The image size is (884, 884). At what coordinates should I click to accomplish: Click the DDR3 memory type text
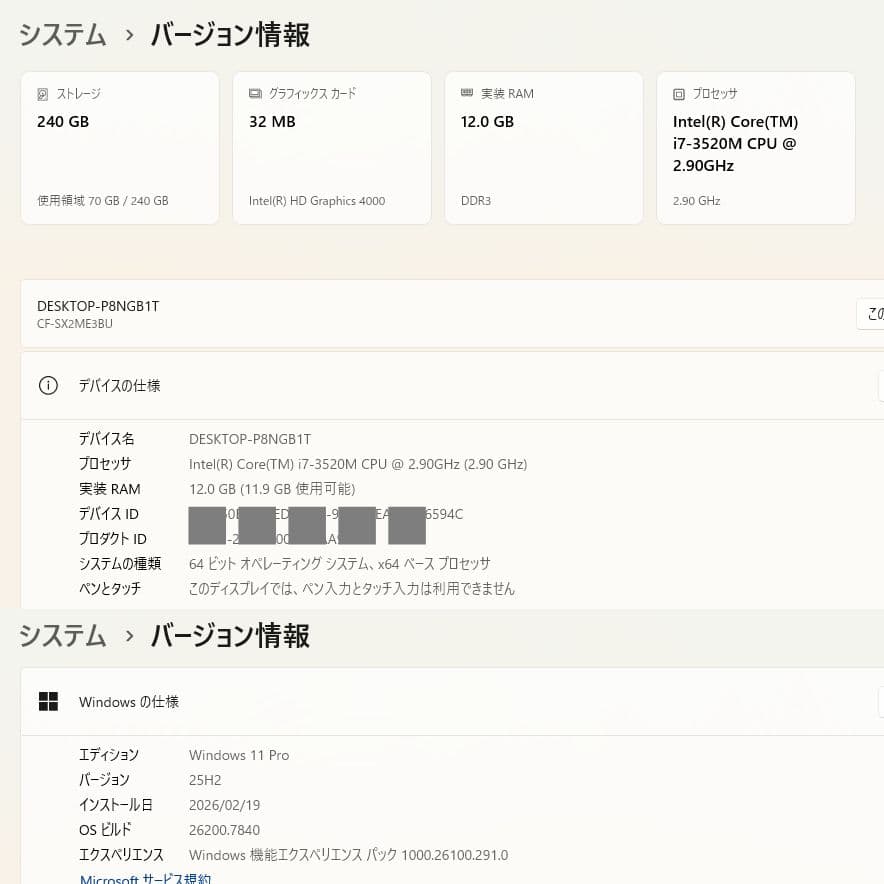click(x=476, y=201)
